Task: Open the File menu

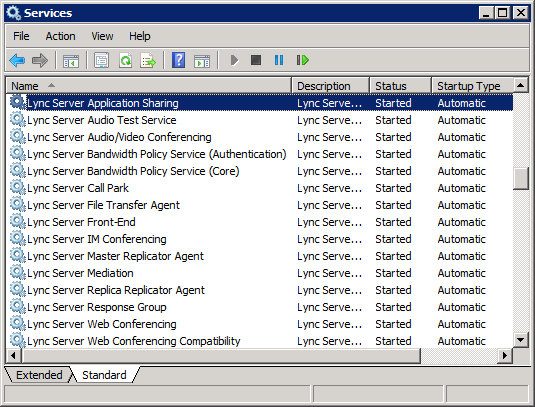Action: click(21, 36)
